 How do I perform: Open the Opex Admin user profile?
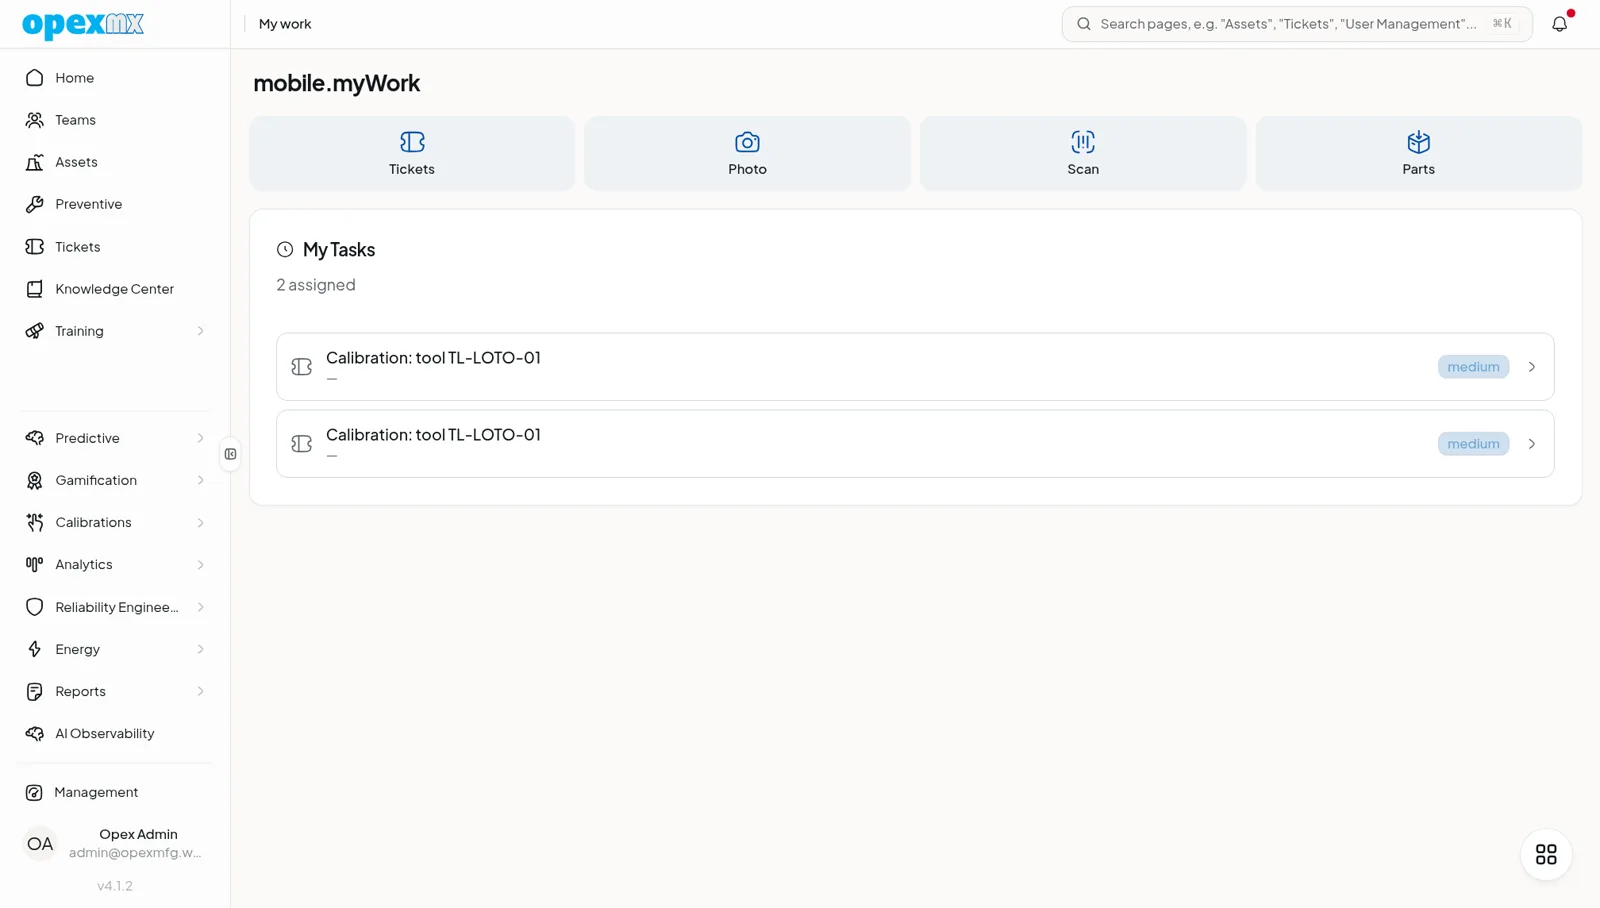pyautogui.click(x=115, y=843)
